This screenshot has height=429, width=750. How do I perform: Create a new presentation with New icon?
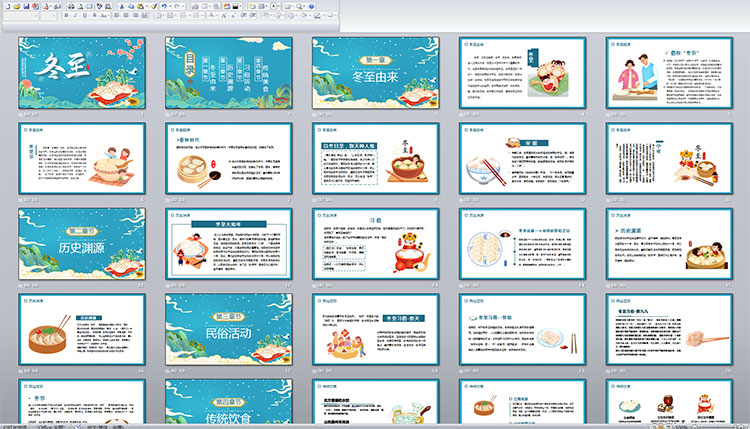pyautogui.click(x=8, y=6)
